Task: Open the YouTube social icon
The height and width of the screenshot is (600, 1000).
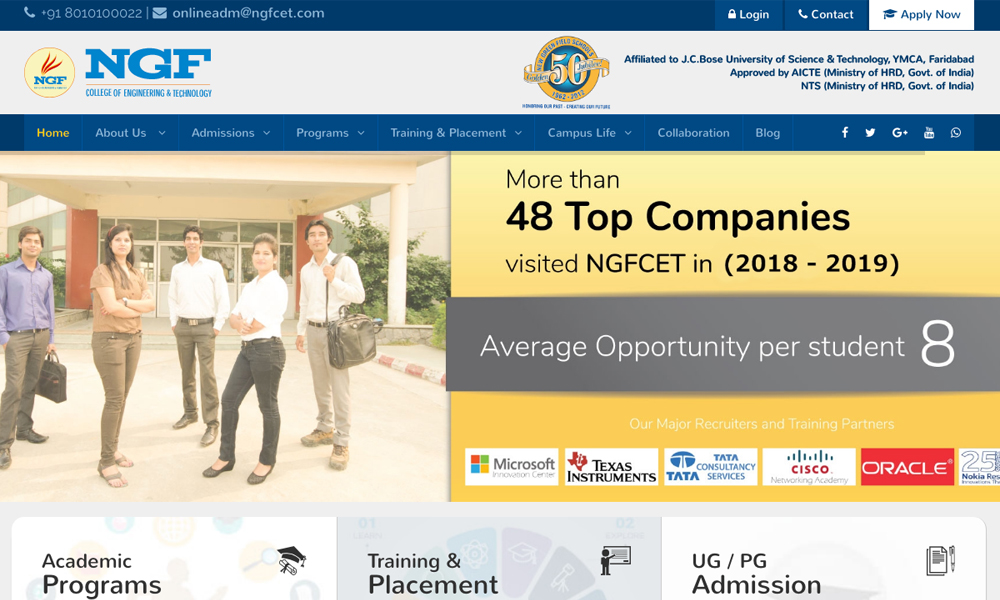Action: (x=929, y=133)
